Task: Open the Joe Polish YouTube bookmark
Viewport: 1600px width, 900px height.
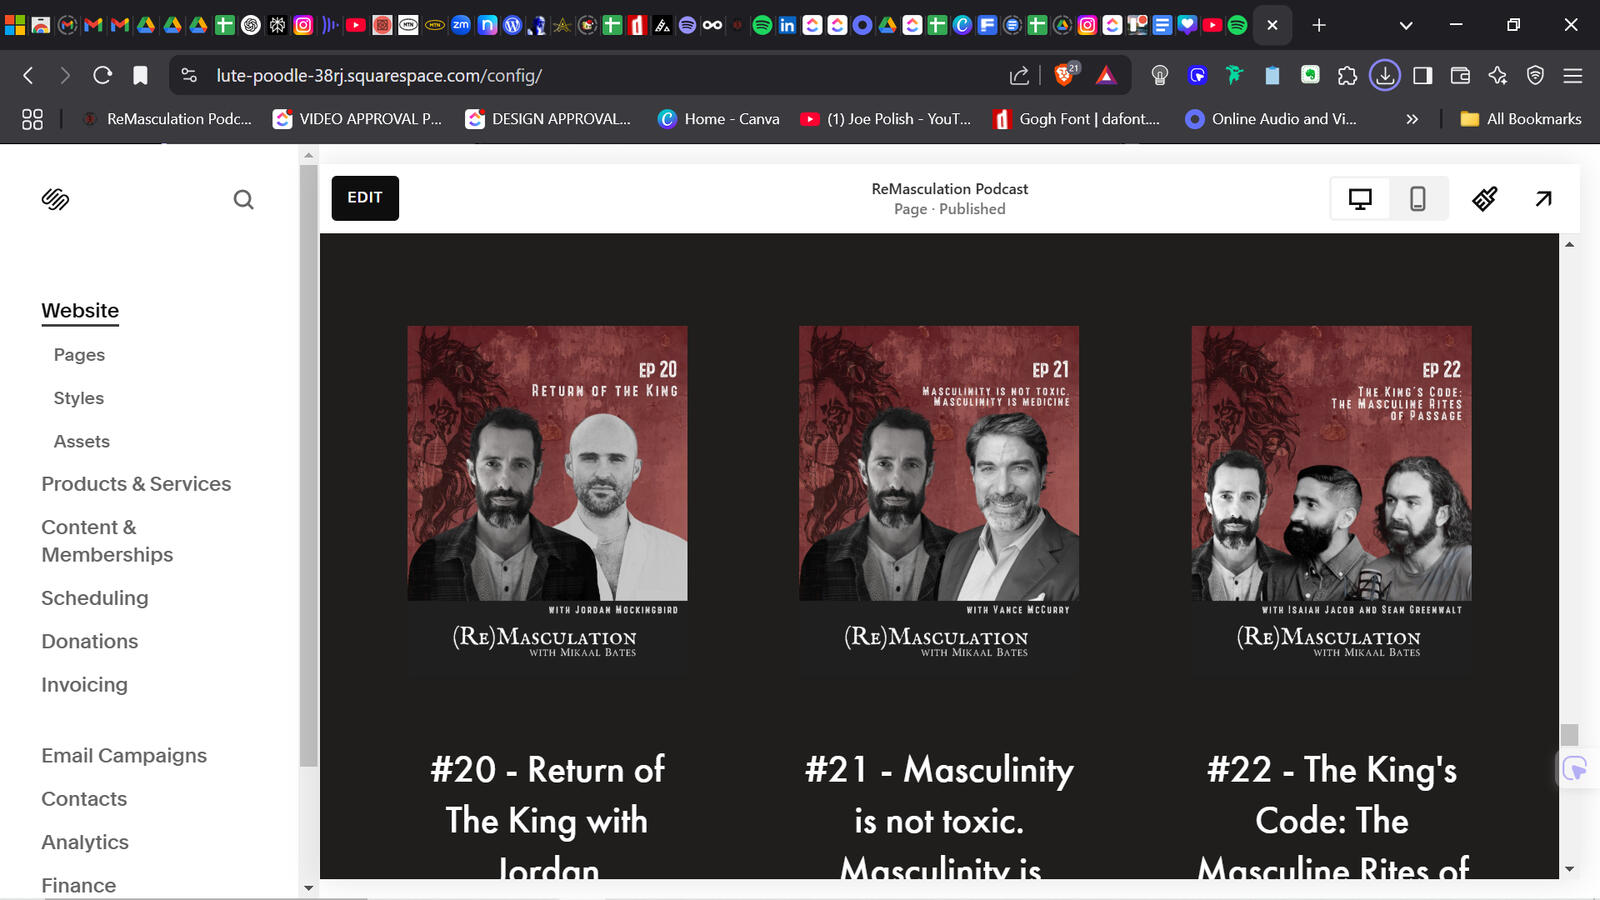Action: tap(886, 119)
